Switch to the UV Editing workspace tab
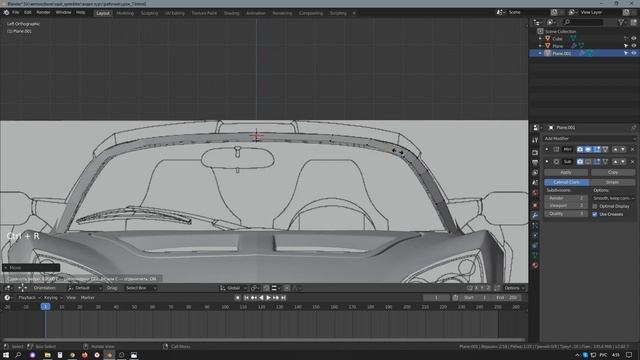The image size is (640, 360). click(x=174, y=13)
